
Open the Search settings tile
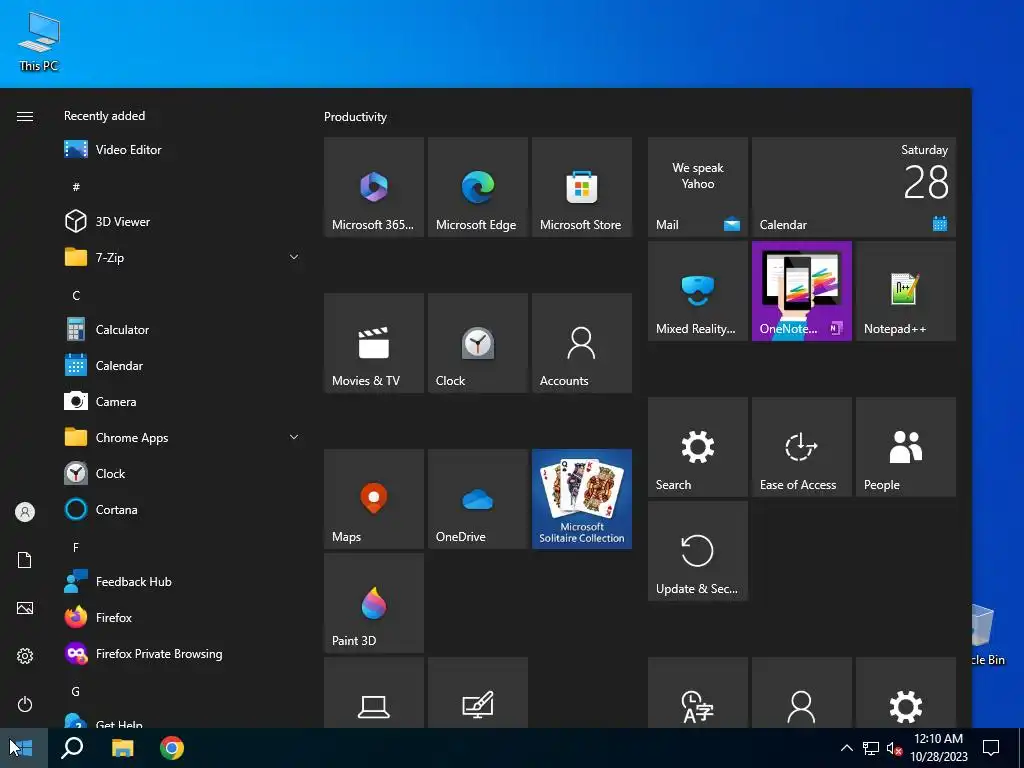point(697,447)
